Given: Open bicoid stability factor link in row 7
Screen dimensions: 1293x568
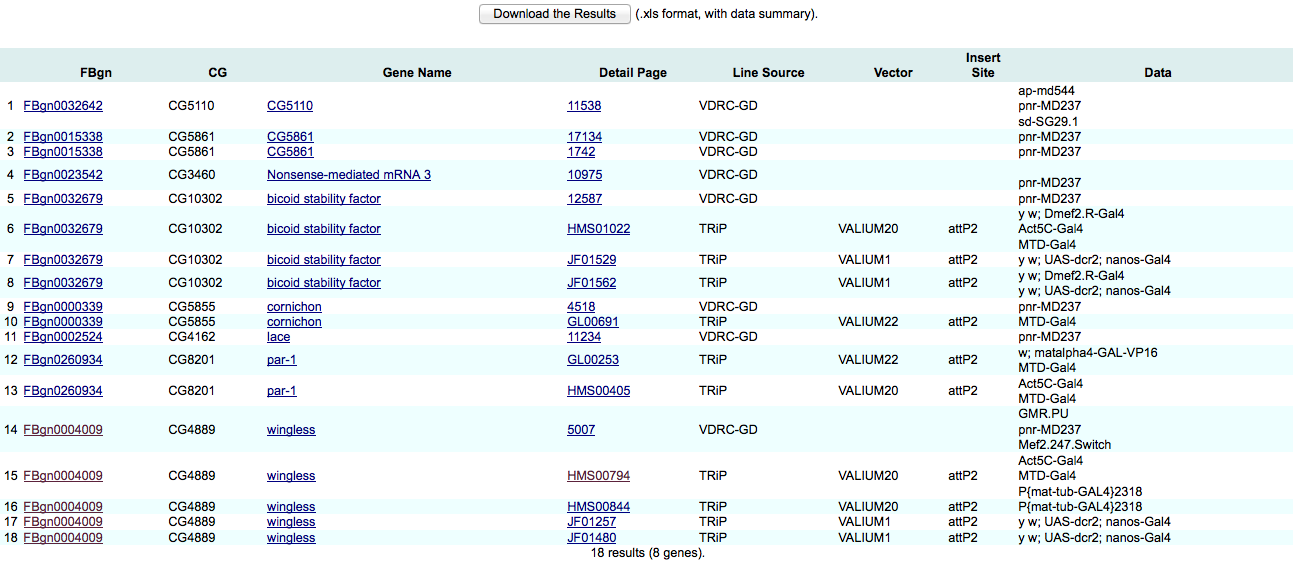Looking at the screenshot, I should [x=324, y=260].
